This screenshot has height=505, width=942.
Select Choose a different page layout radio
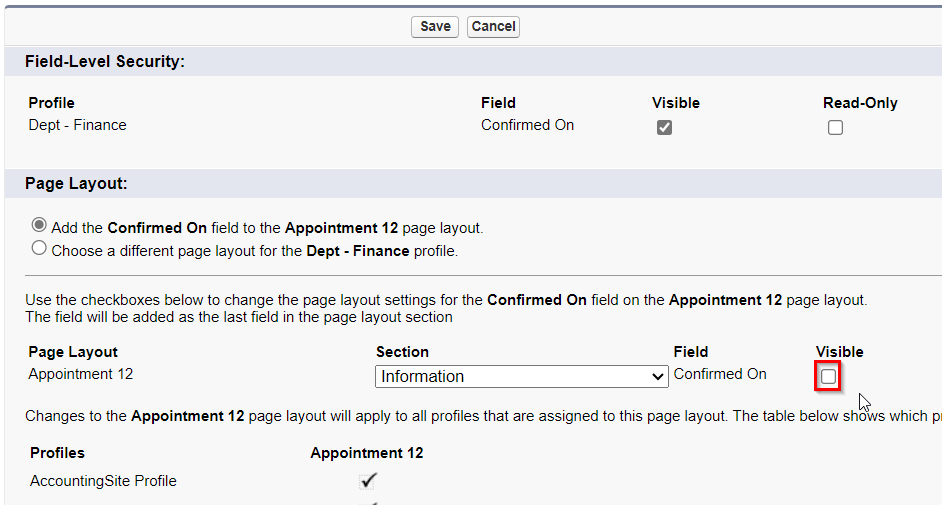point(39,248)
